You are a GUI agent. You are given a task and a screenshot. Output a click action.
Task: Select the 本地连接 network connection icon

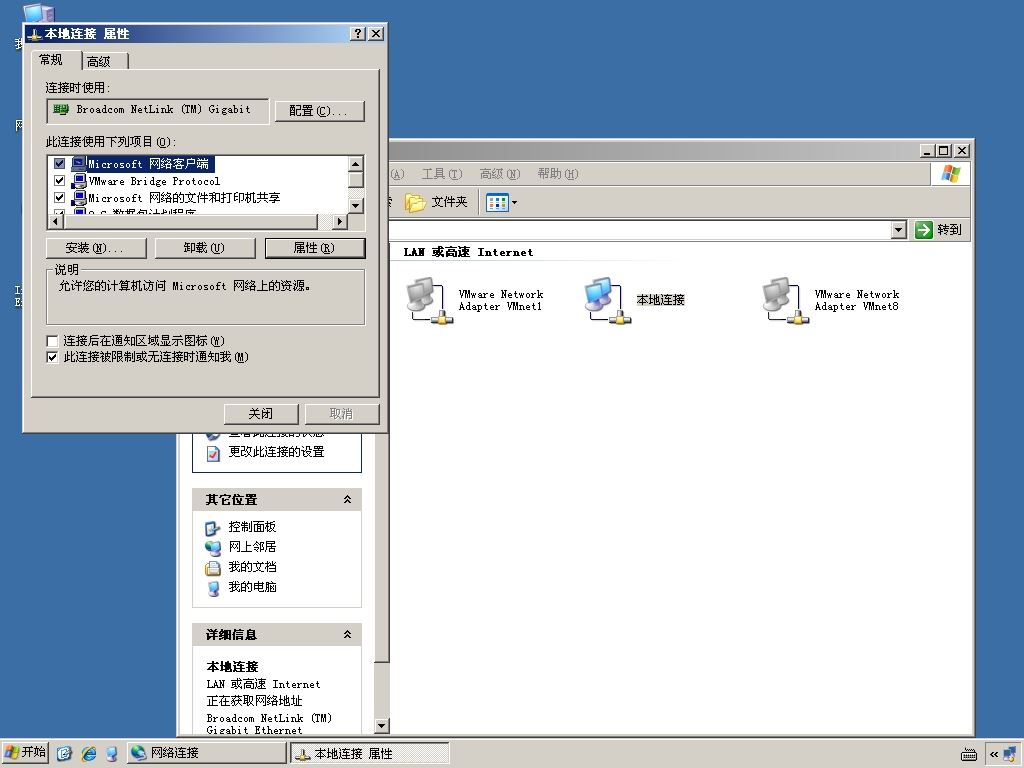607,300
